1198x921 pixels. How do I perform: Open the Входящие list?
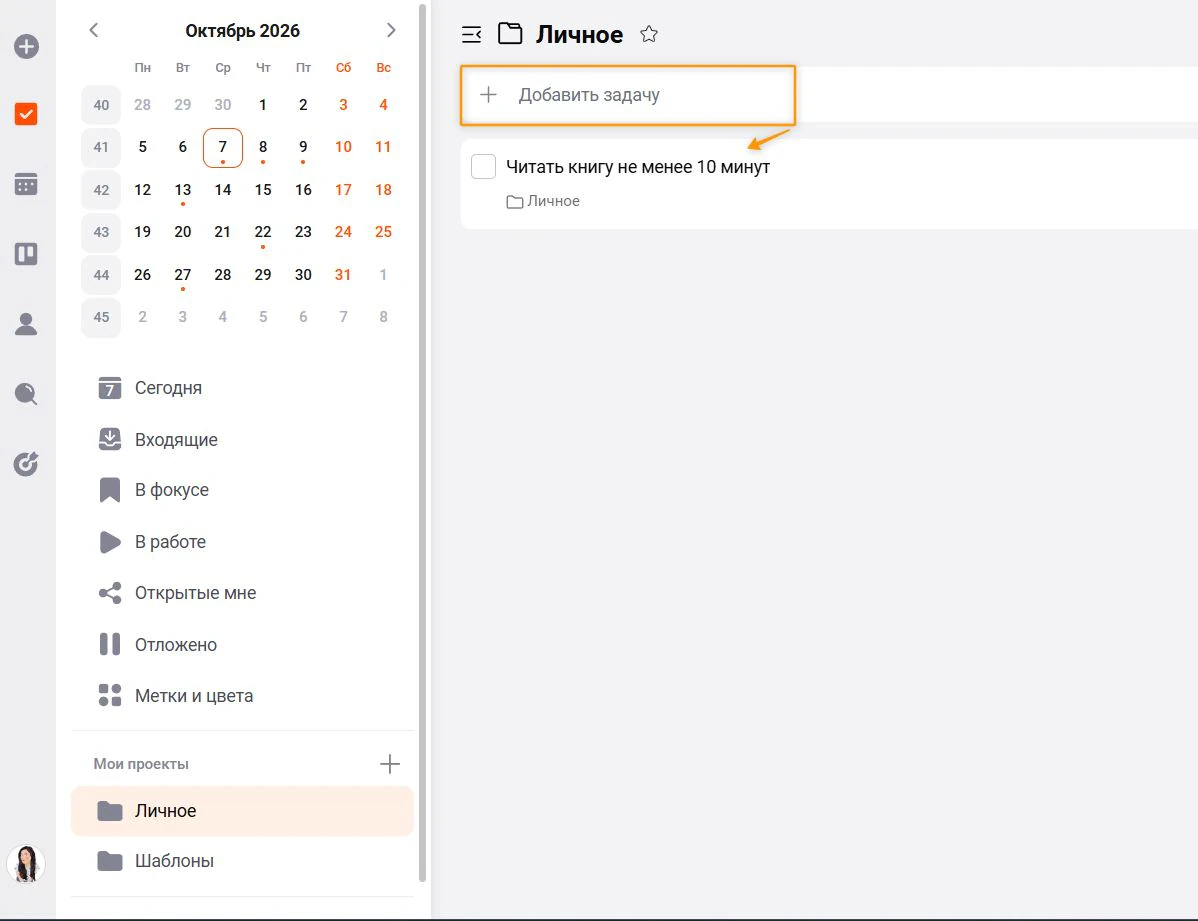pyautogui.click(x=242, y=439)
